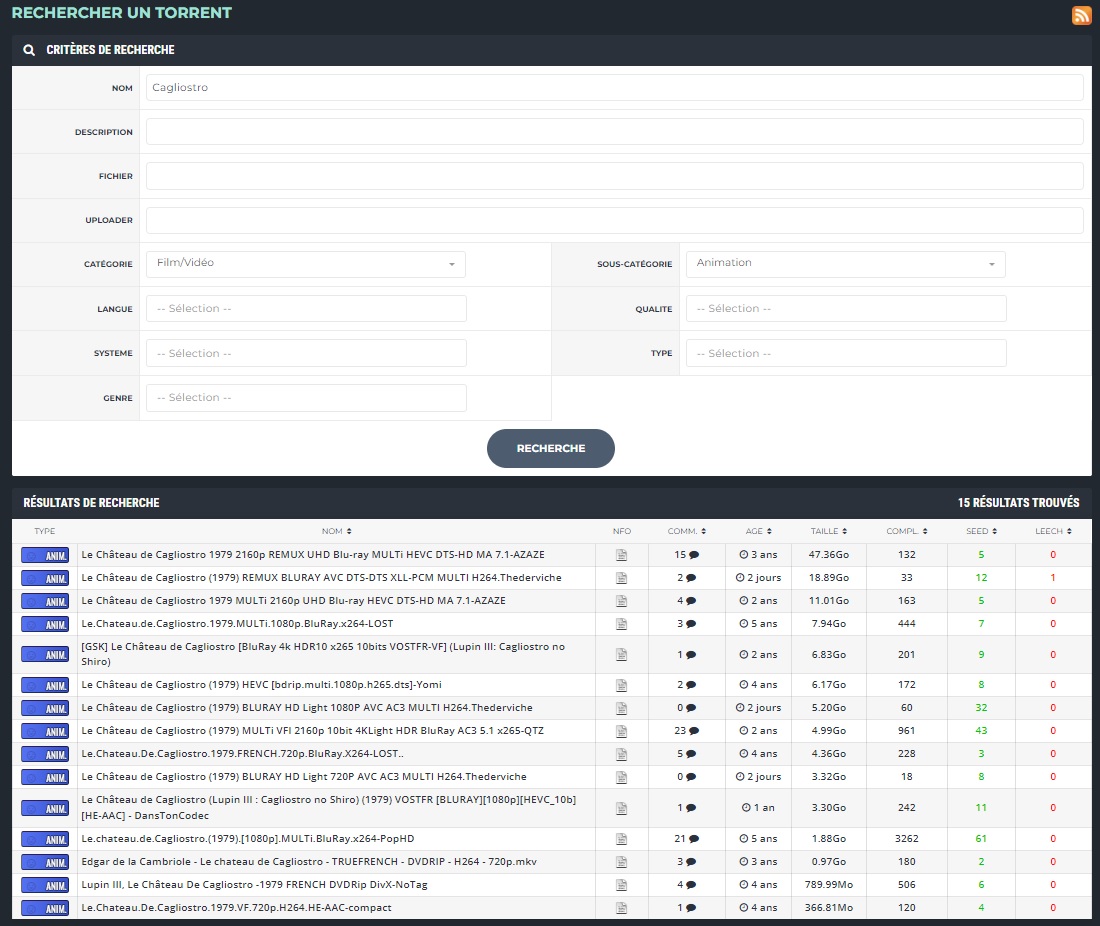Viewport: 1100px width, 926px height.
Task: Open comments bubble showing 23 comments
Action: (x=694, y=731)
